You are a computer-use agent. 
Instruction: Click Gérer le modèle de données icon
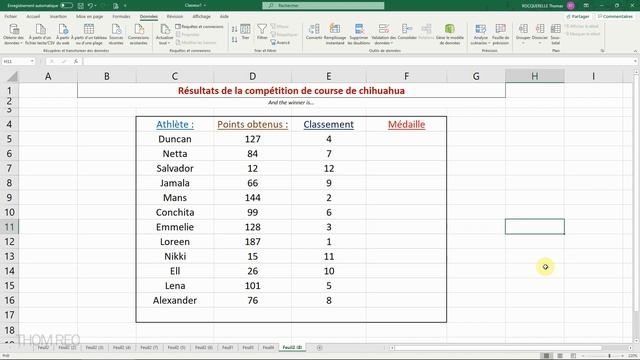450,34
